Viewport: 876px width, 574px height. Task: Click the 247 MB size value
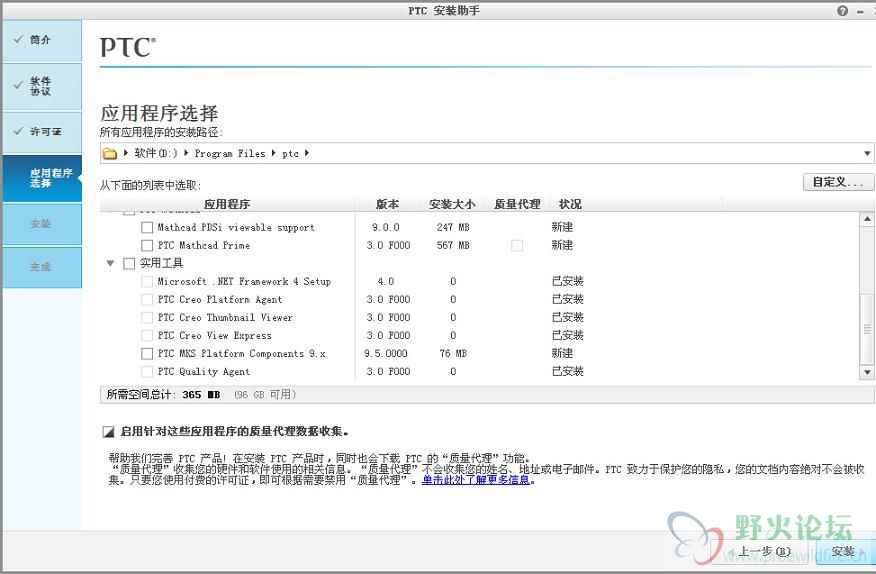[x=453, y=227]
